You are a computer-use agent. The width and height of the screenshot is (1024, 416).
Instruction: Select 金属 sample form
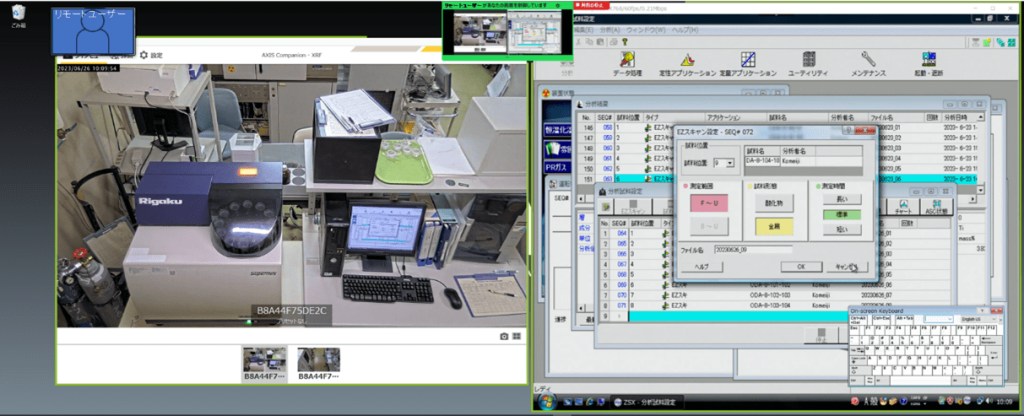tap(773, 226)
